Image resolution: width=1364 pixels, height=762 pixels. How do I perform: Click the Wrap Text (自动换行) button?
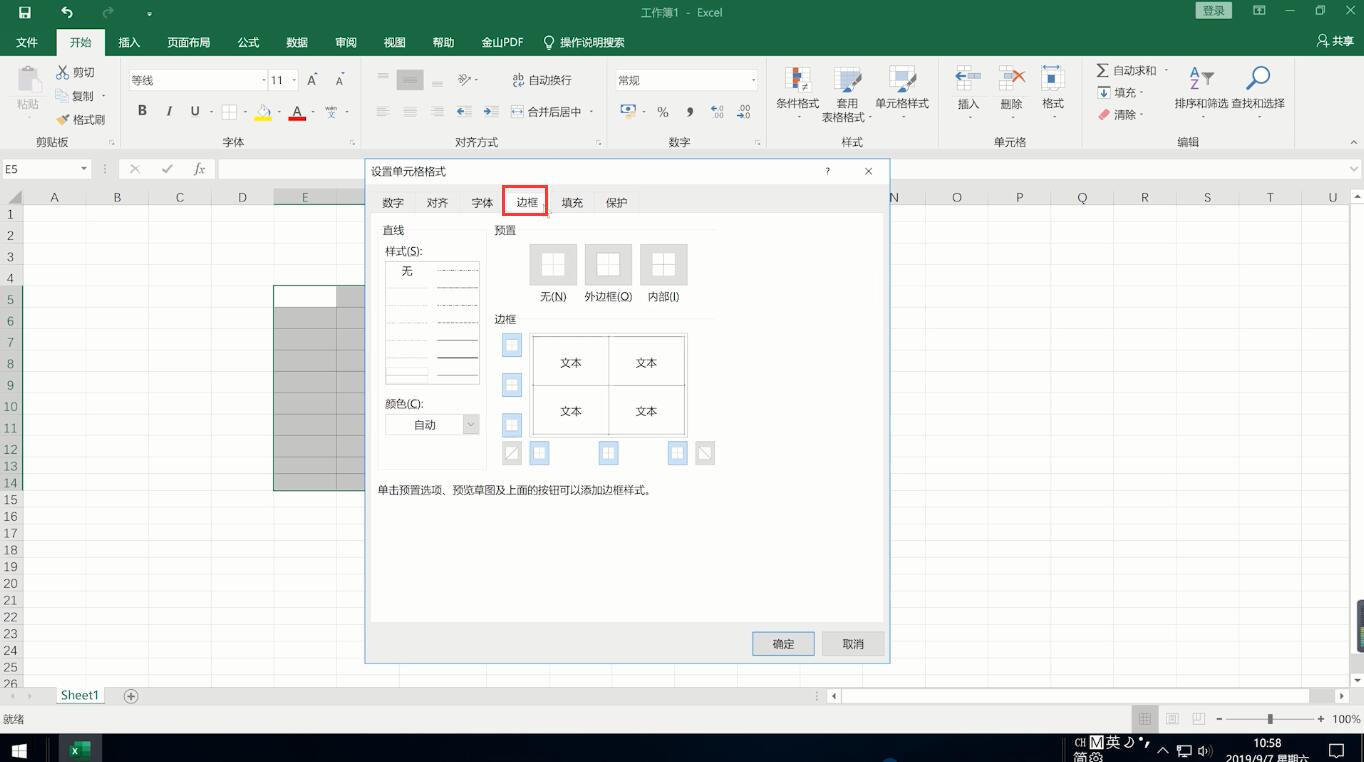pyautogui.click(x=541, y=80)
